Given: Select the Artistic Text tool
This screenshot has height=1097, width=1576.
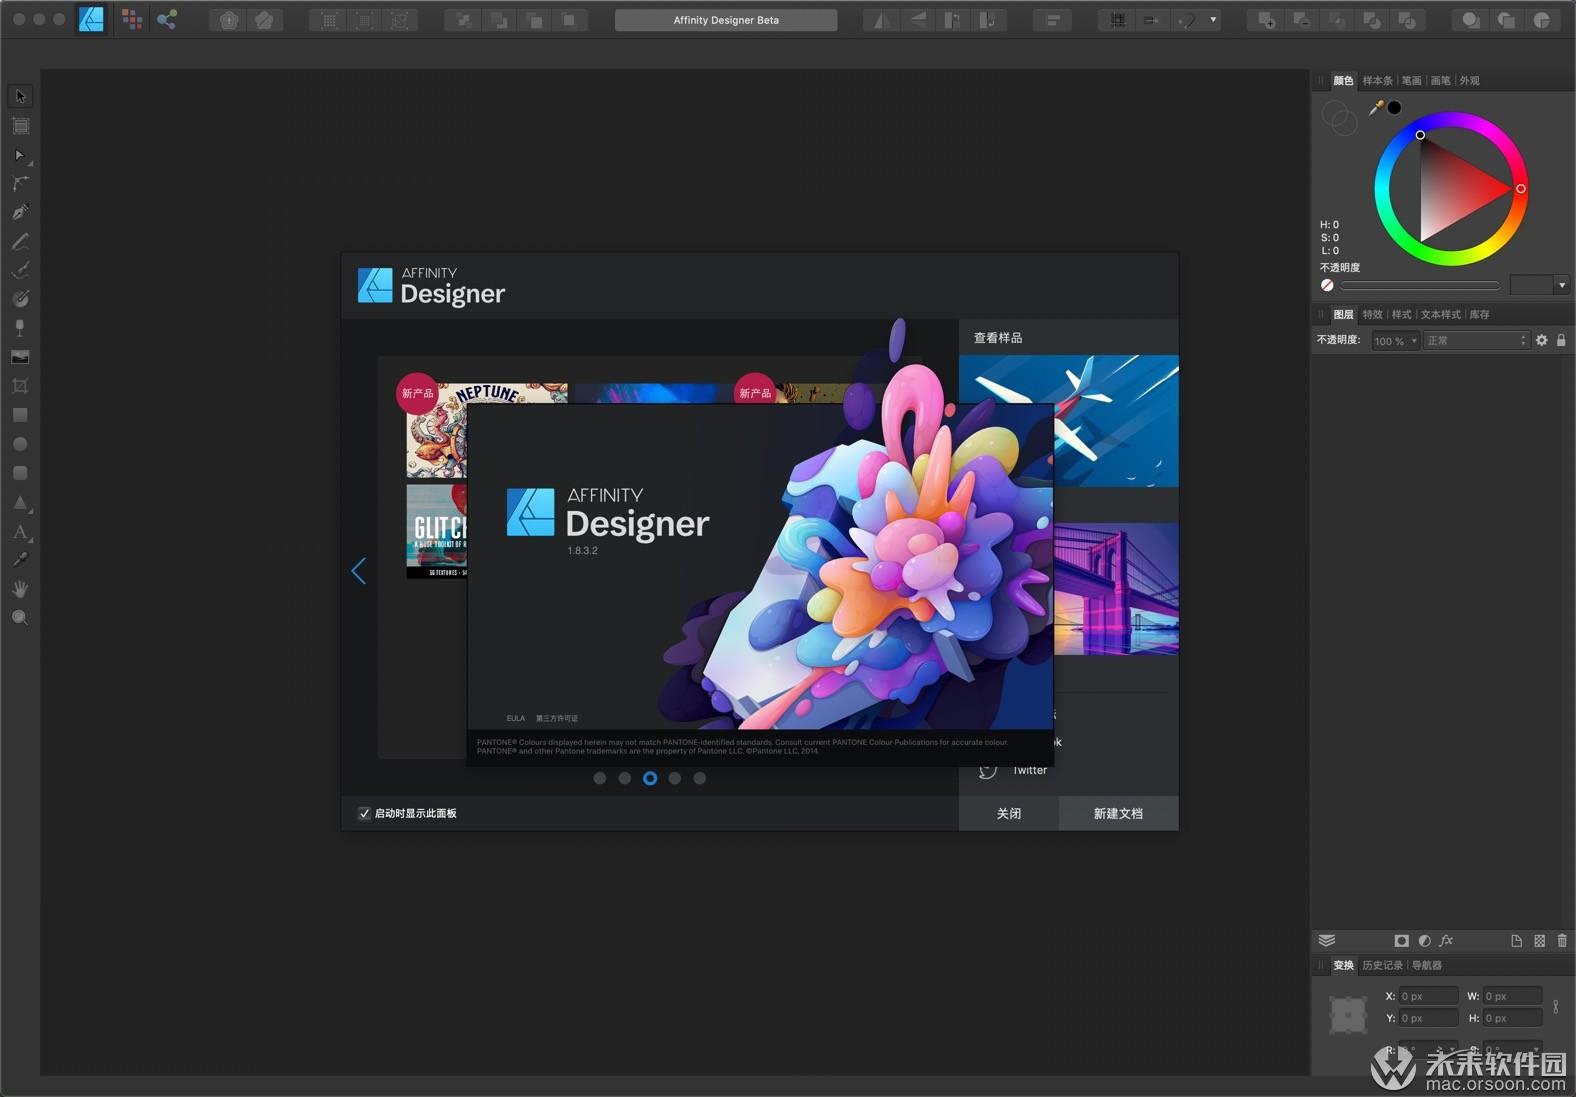Looking at the screenshot, I should point(20,531).
